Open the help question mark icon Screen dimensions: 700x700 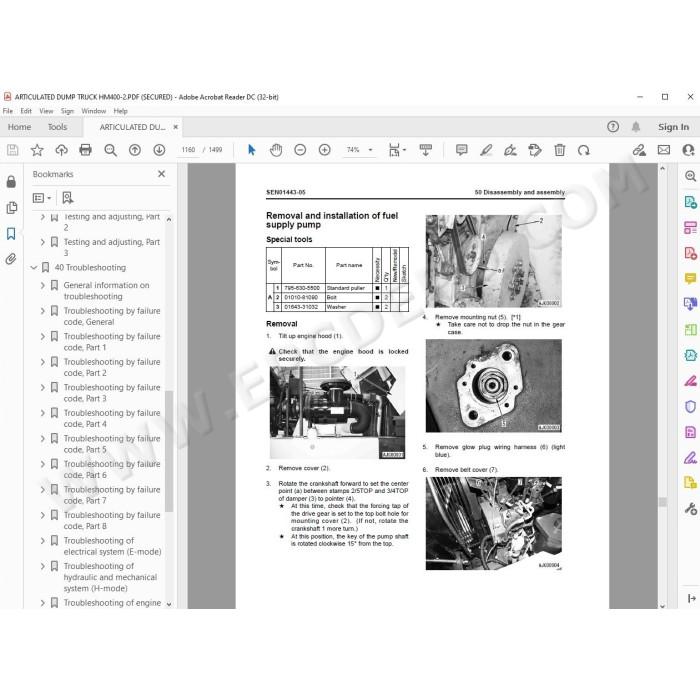(613, 127)
